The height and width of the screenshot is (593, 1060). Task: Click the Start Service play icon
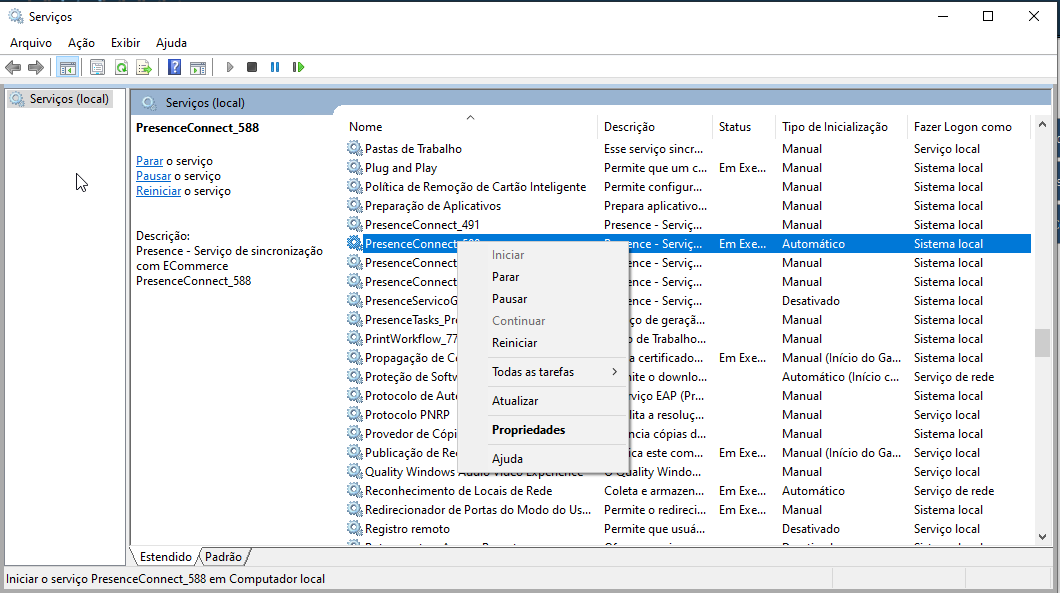click(x=230, y=67)
